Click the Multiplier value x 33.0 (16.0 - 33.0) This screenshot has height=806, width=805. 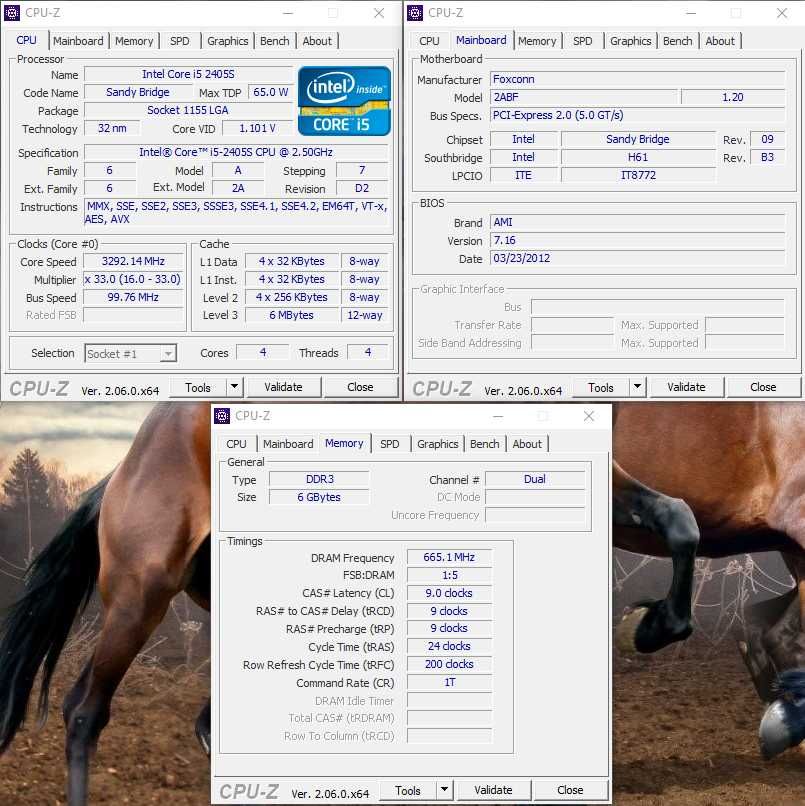click(x=133, y=279)
